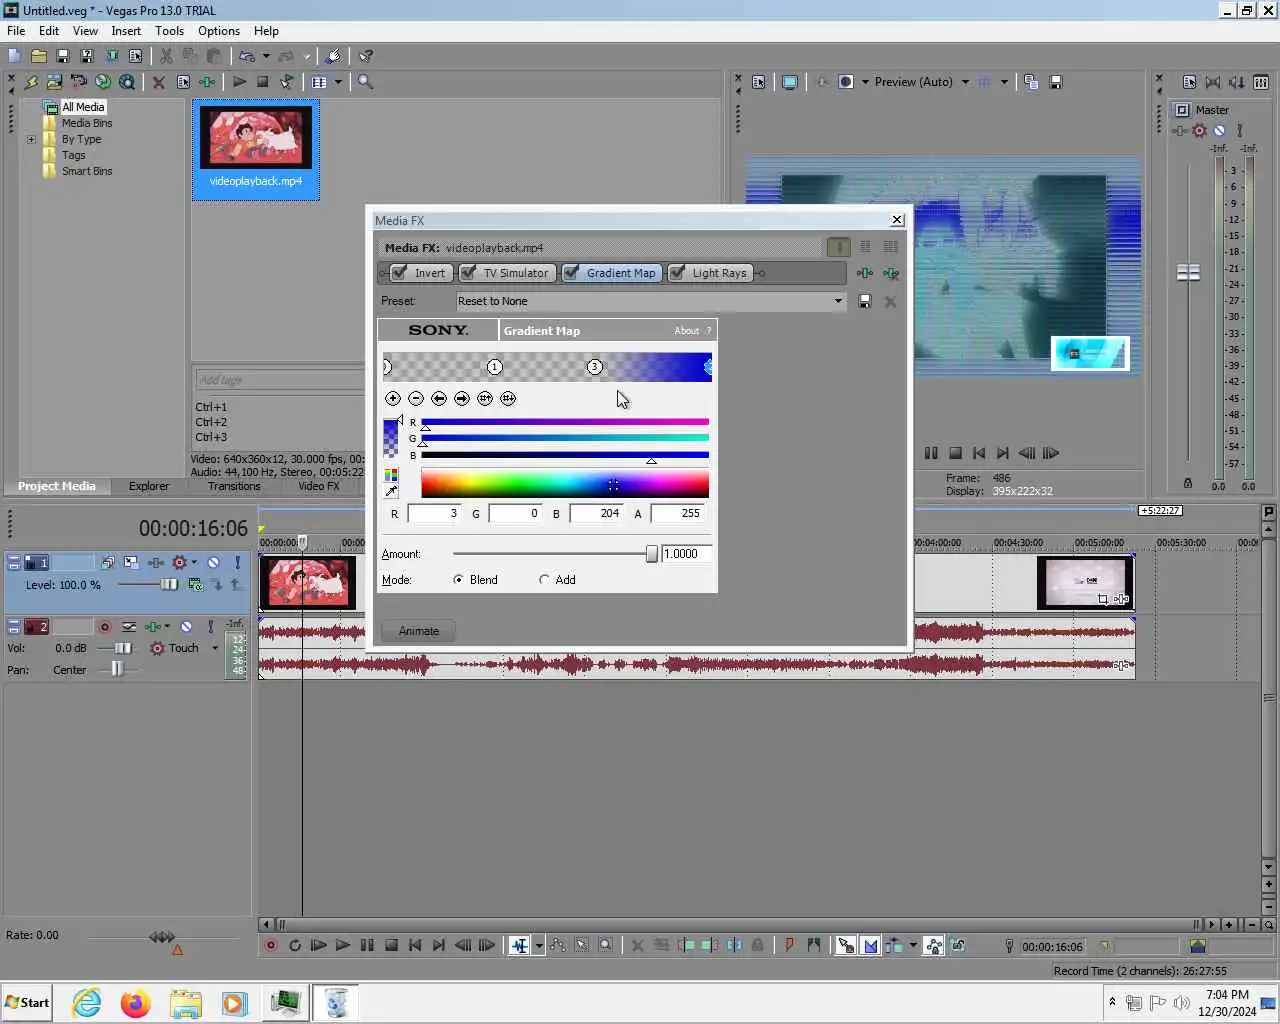1280x1024 pixels.
Task: Click the Search media bins magnifier icon
Action: [x=366, y=82]
